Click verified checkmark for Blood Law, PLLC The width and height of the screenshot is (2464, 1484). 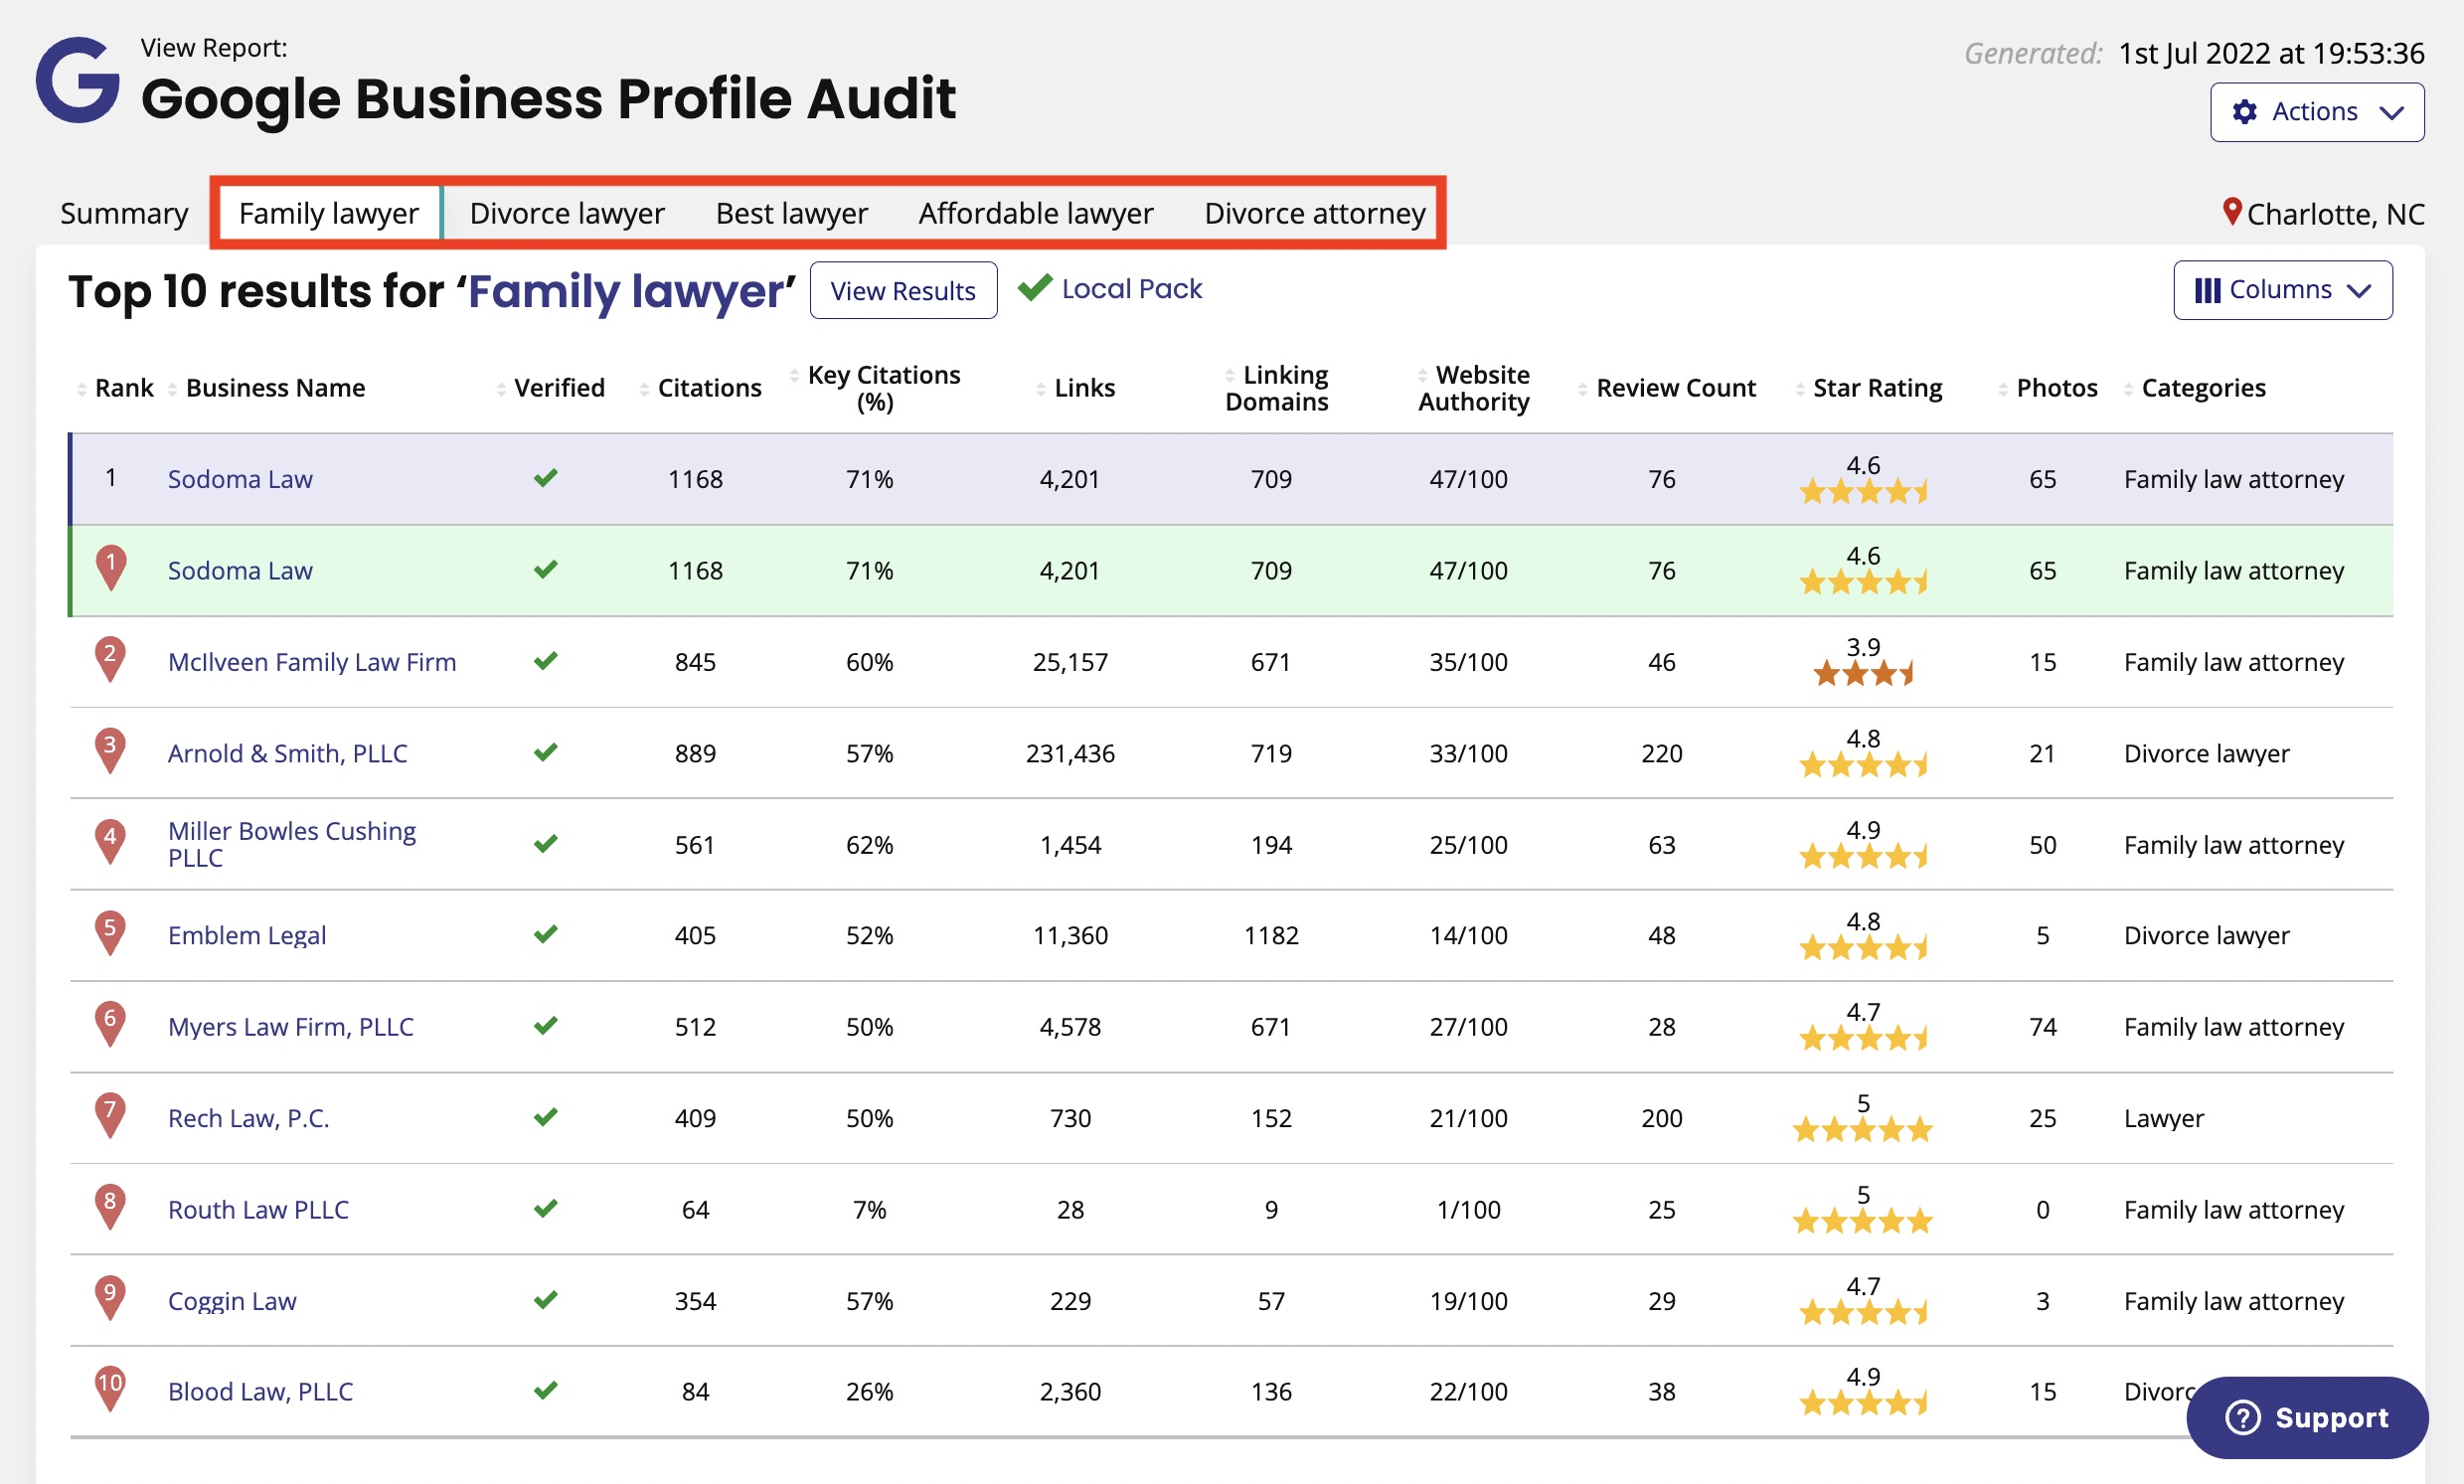[545, 1390]
